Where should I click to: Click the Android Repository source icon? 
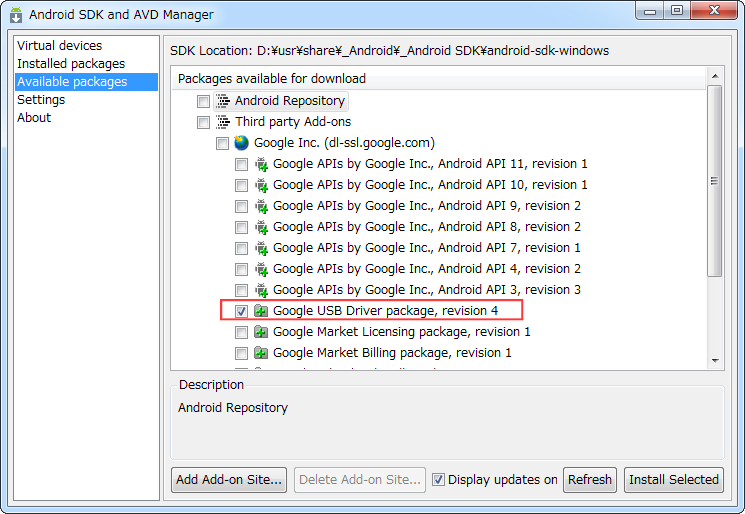click(223, 101)
